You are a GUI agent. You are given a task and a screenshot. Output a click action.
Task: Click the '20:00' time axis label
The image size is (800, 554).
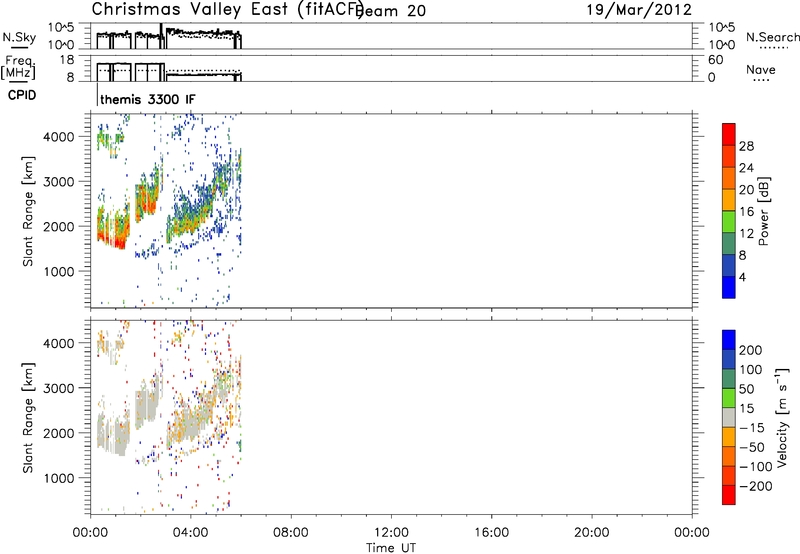pos(592,533)
